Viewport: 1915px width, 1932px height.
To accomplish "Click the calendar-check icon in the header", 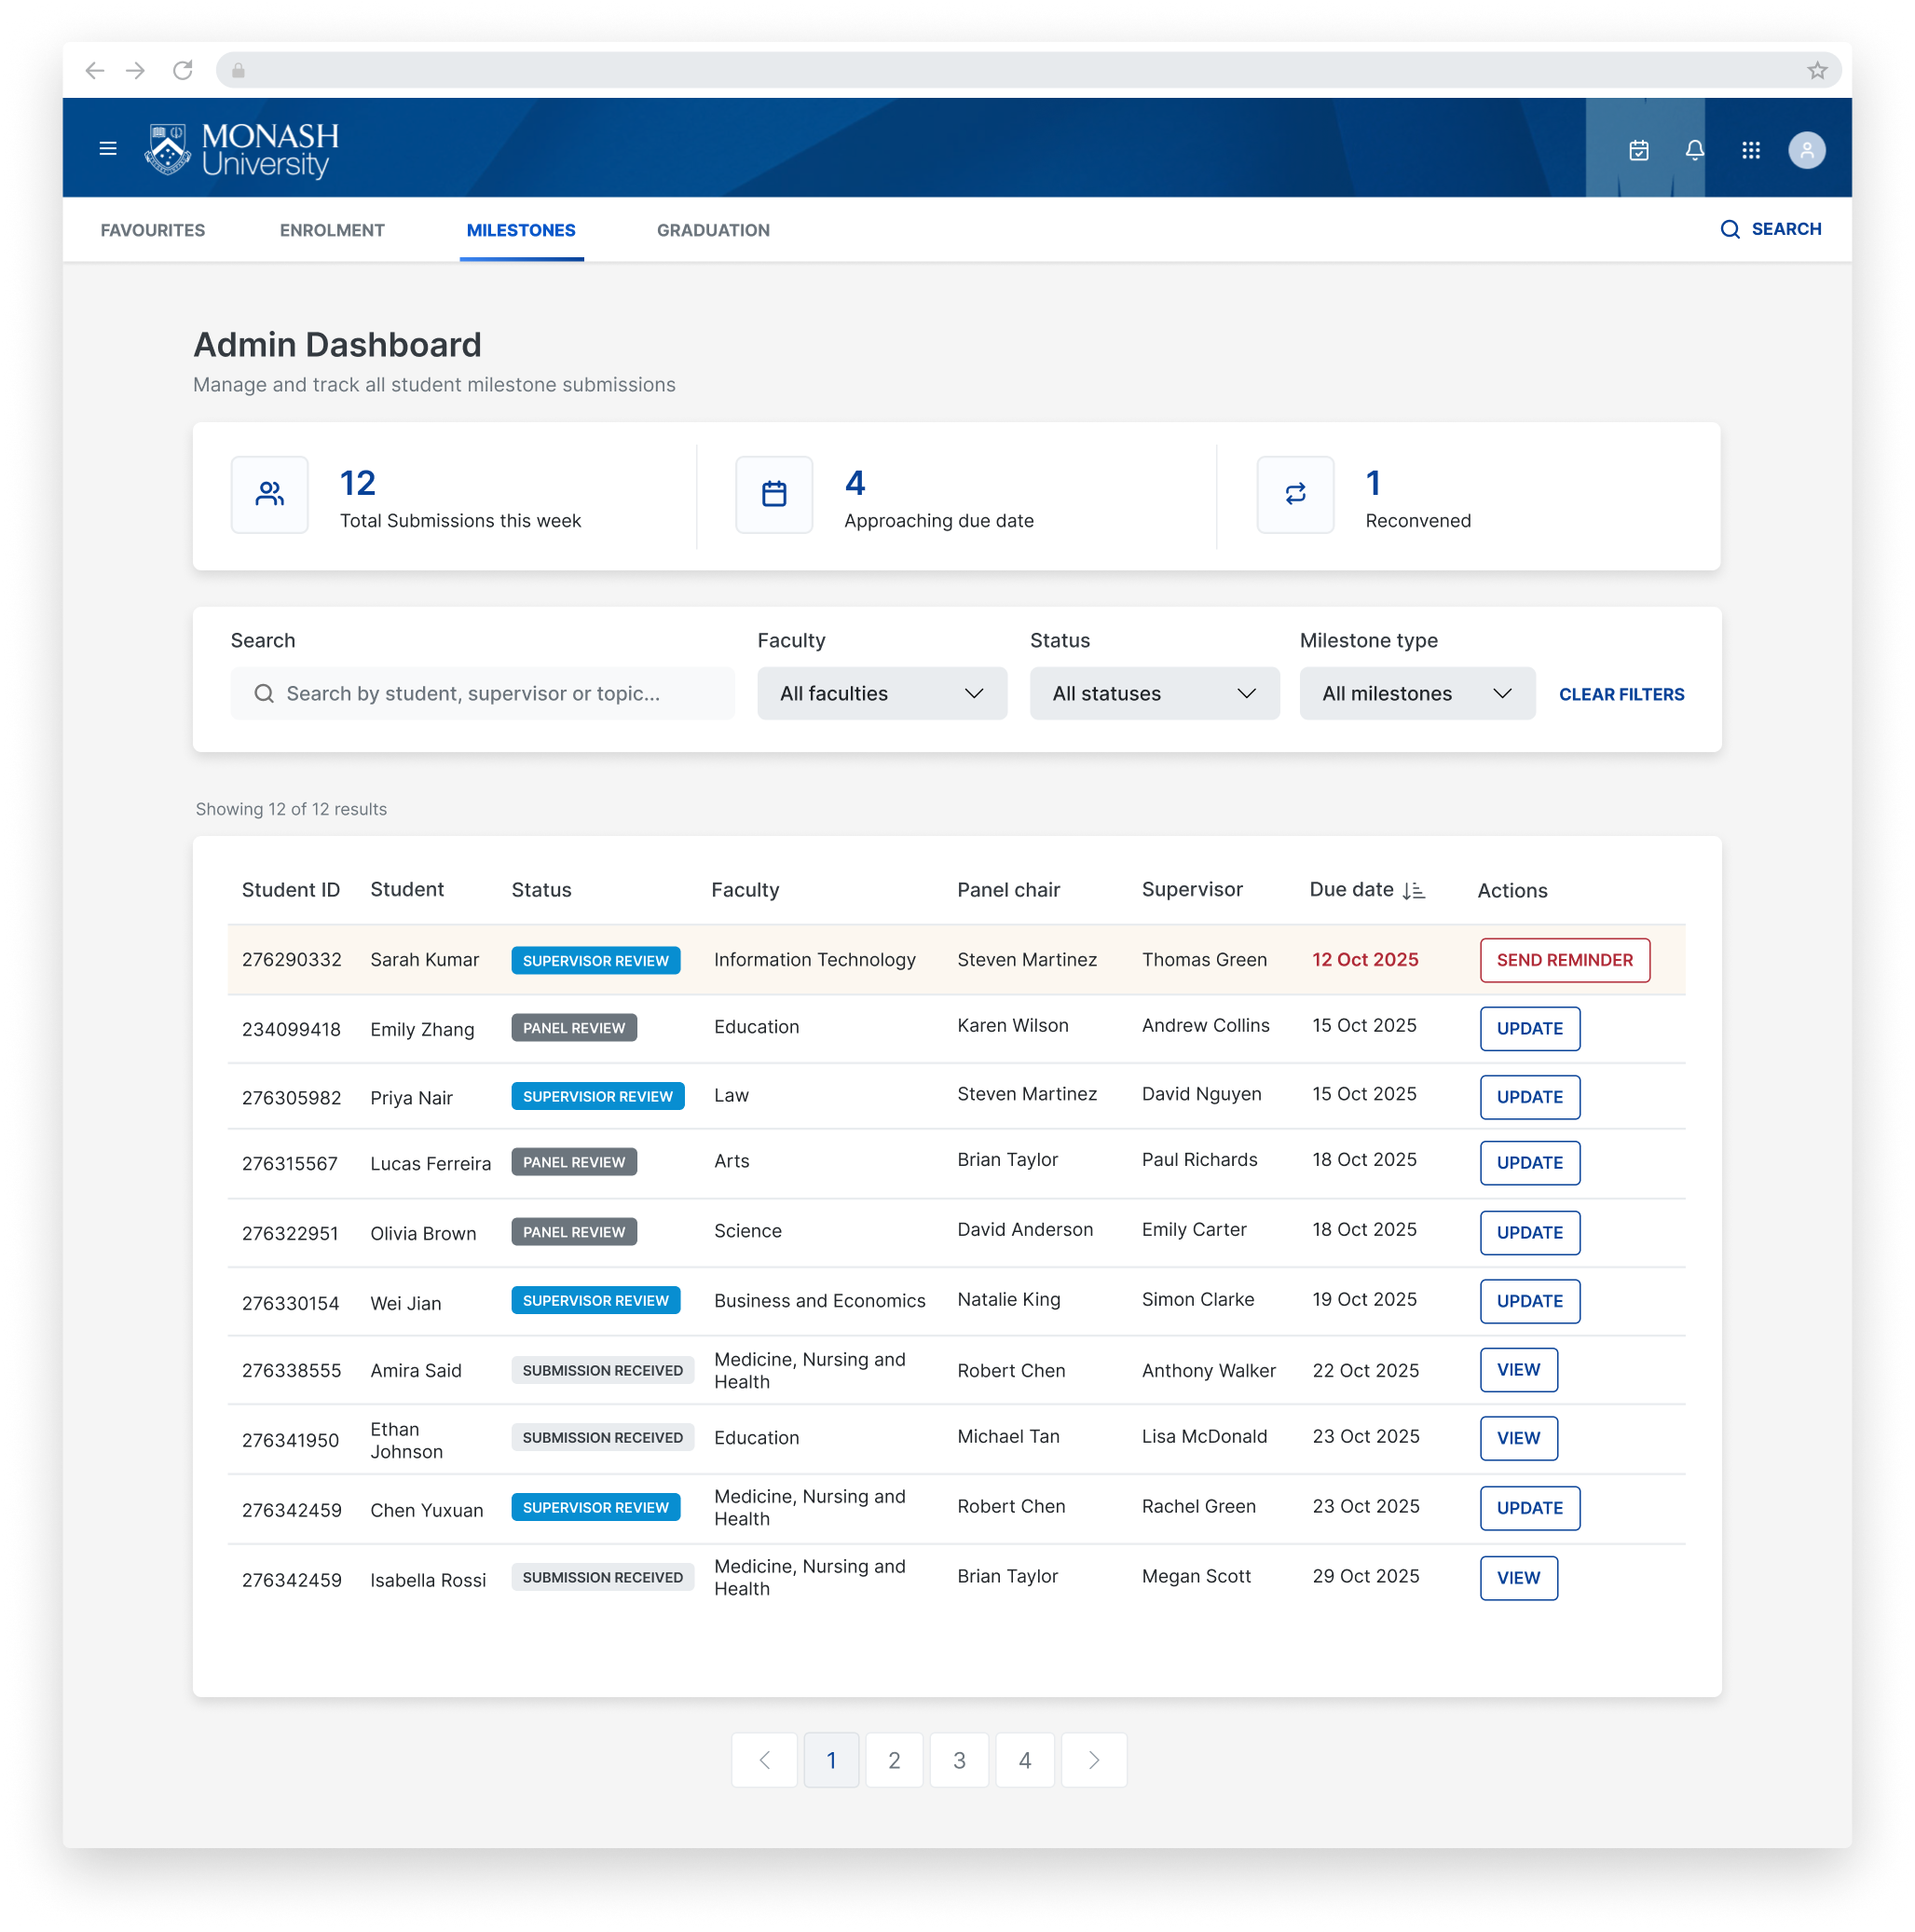I will (x=1638, y=150).
